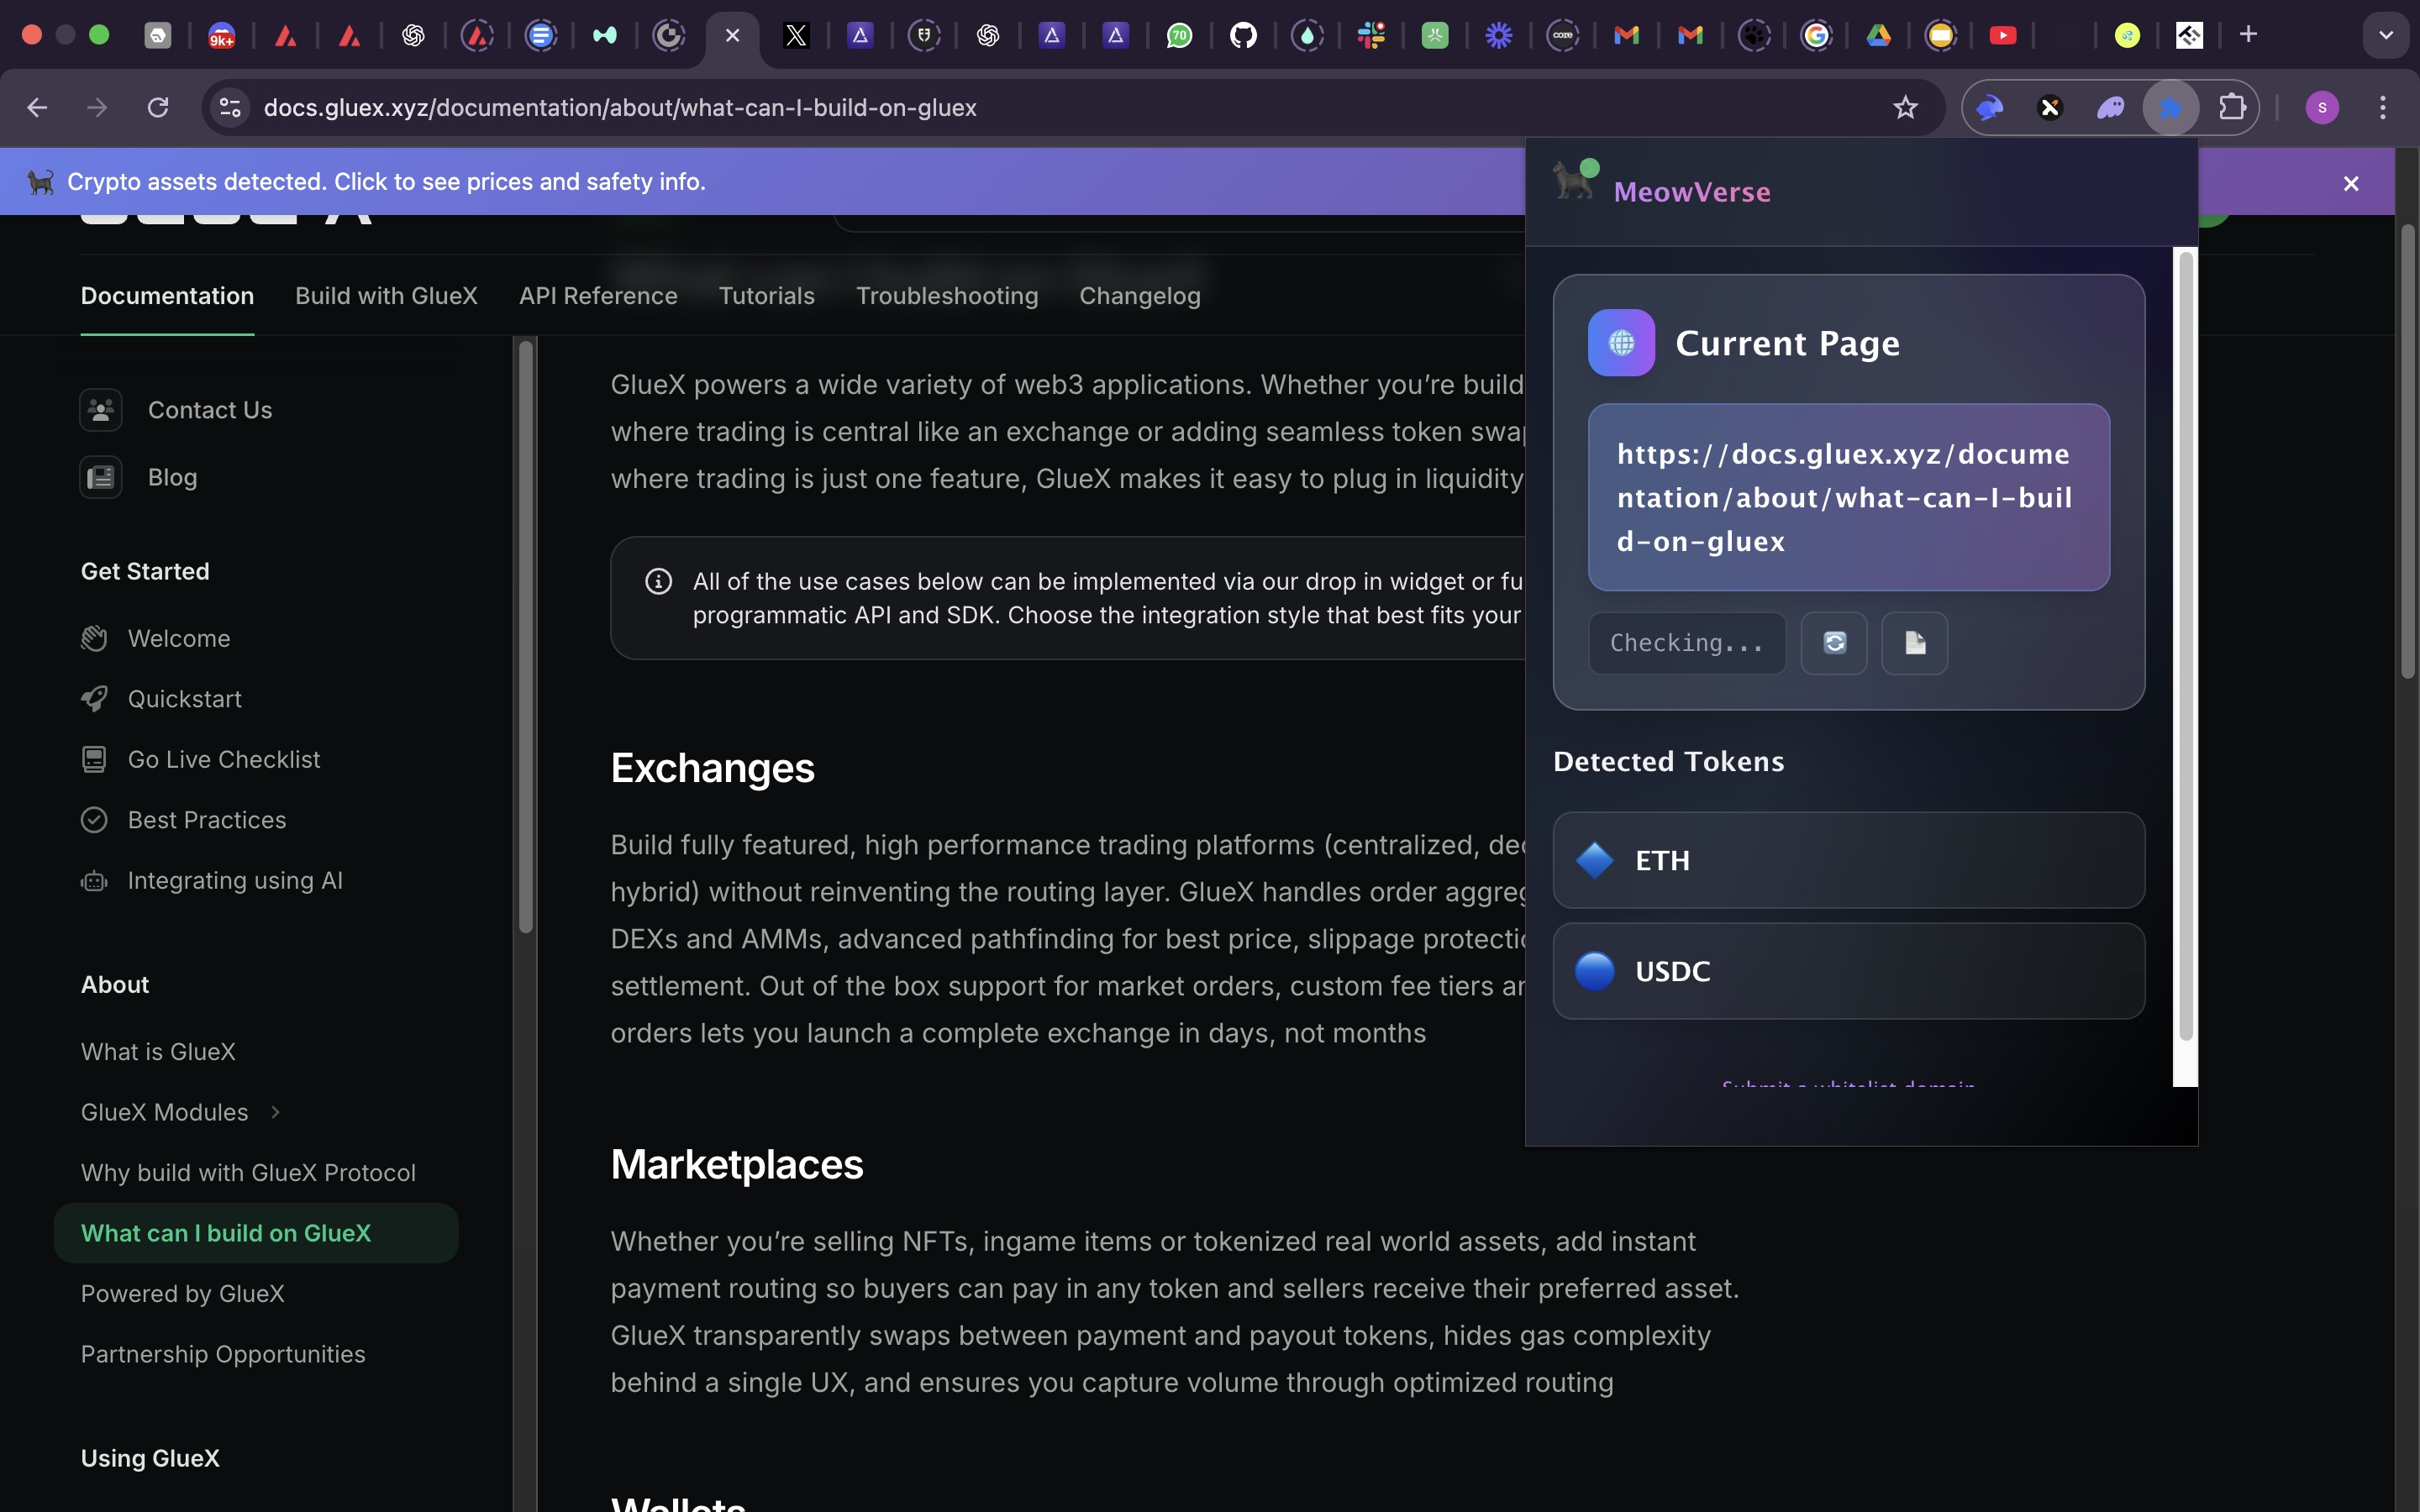This screenshot has height=1512, width=2420.
Task: Reload the page using the browser reload icon
Action: pos(158,107)
